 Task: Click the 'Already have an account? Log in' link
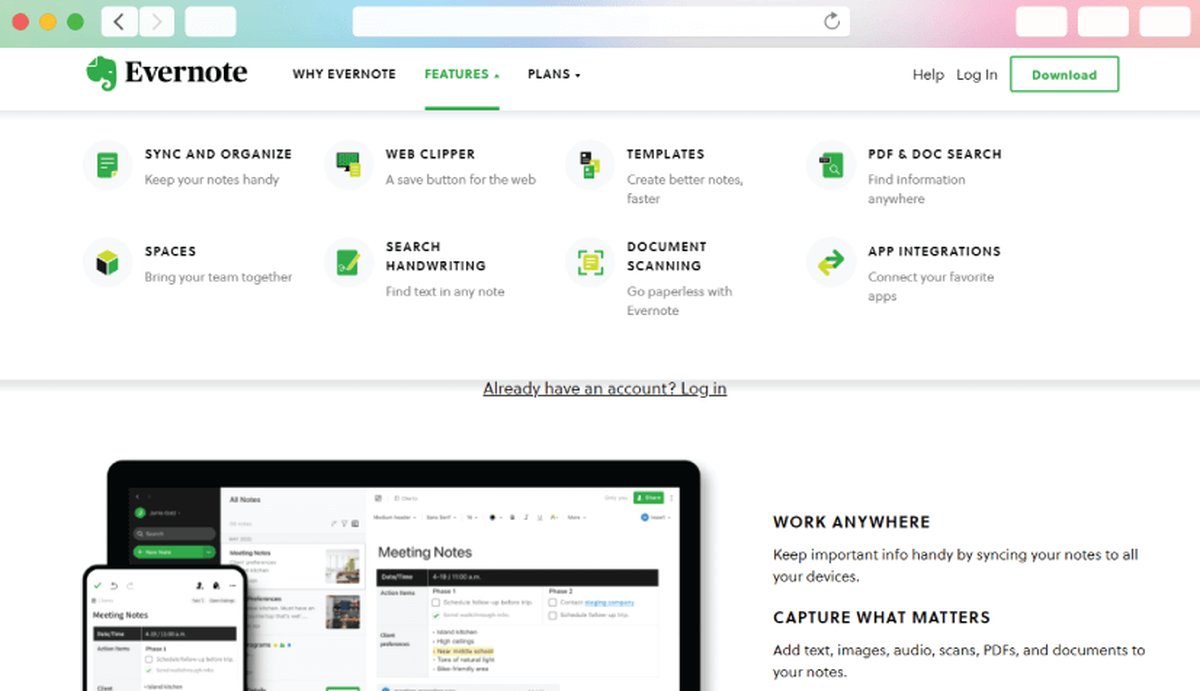click(604, 389)
